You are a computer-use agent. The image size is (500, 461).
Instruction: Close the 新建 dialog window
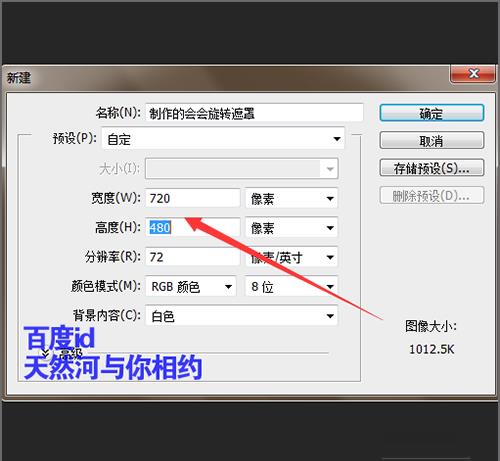473,73
